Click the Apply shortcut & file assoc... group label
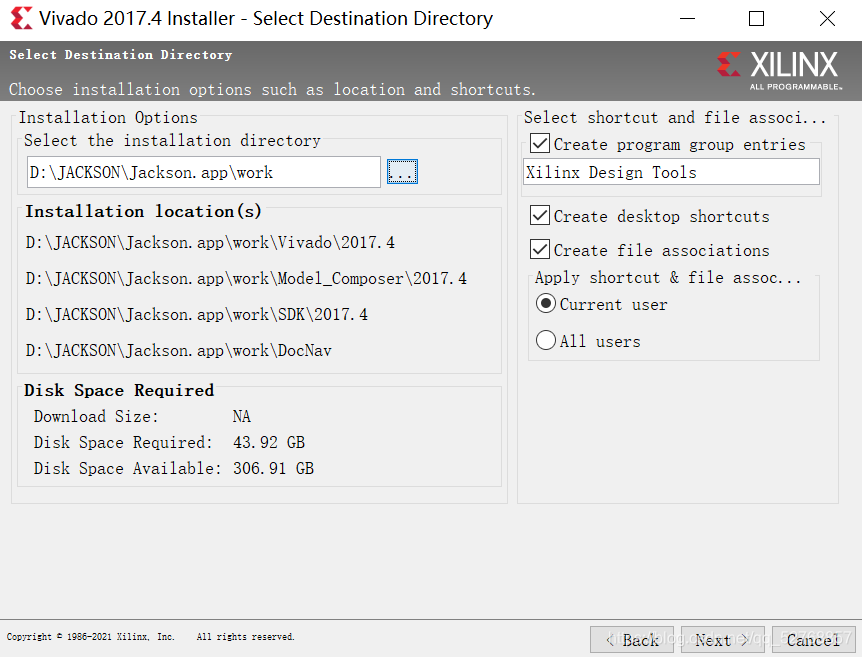 tap(667, 278)
